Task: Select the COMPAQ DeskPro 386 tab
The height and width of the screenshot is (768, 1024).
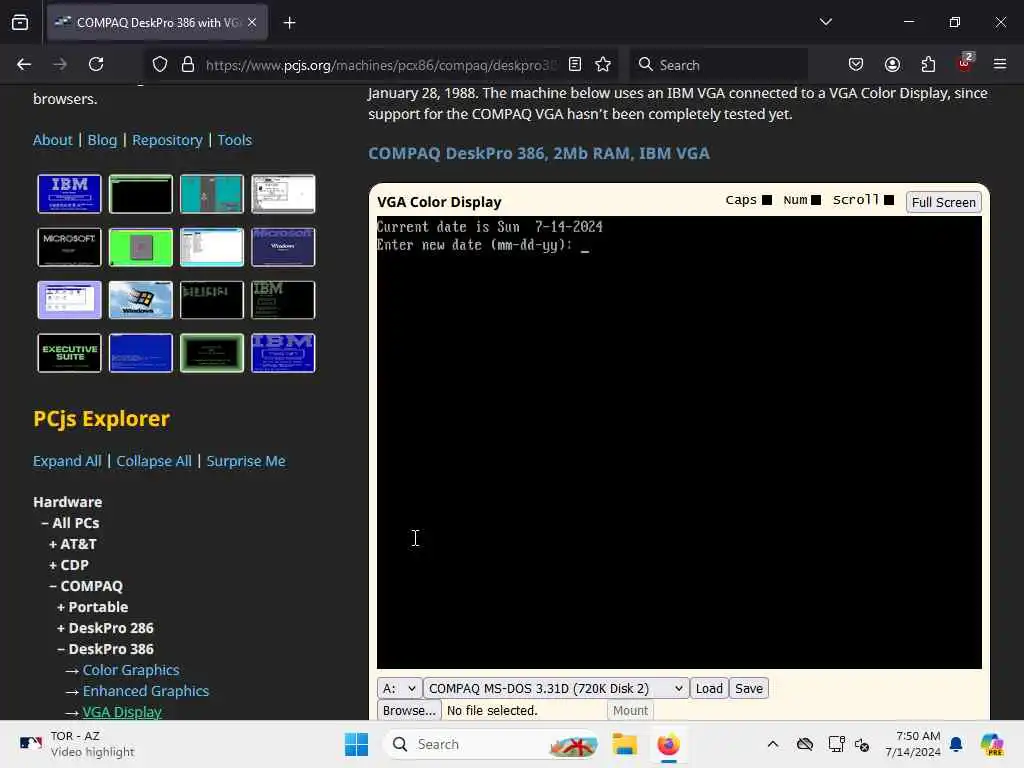Action: coord(157,23)
